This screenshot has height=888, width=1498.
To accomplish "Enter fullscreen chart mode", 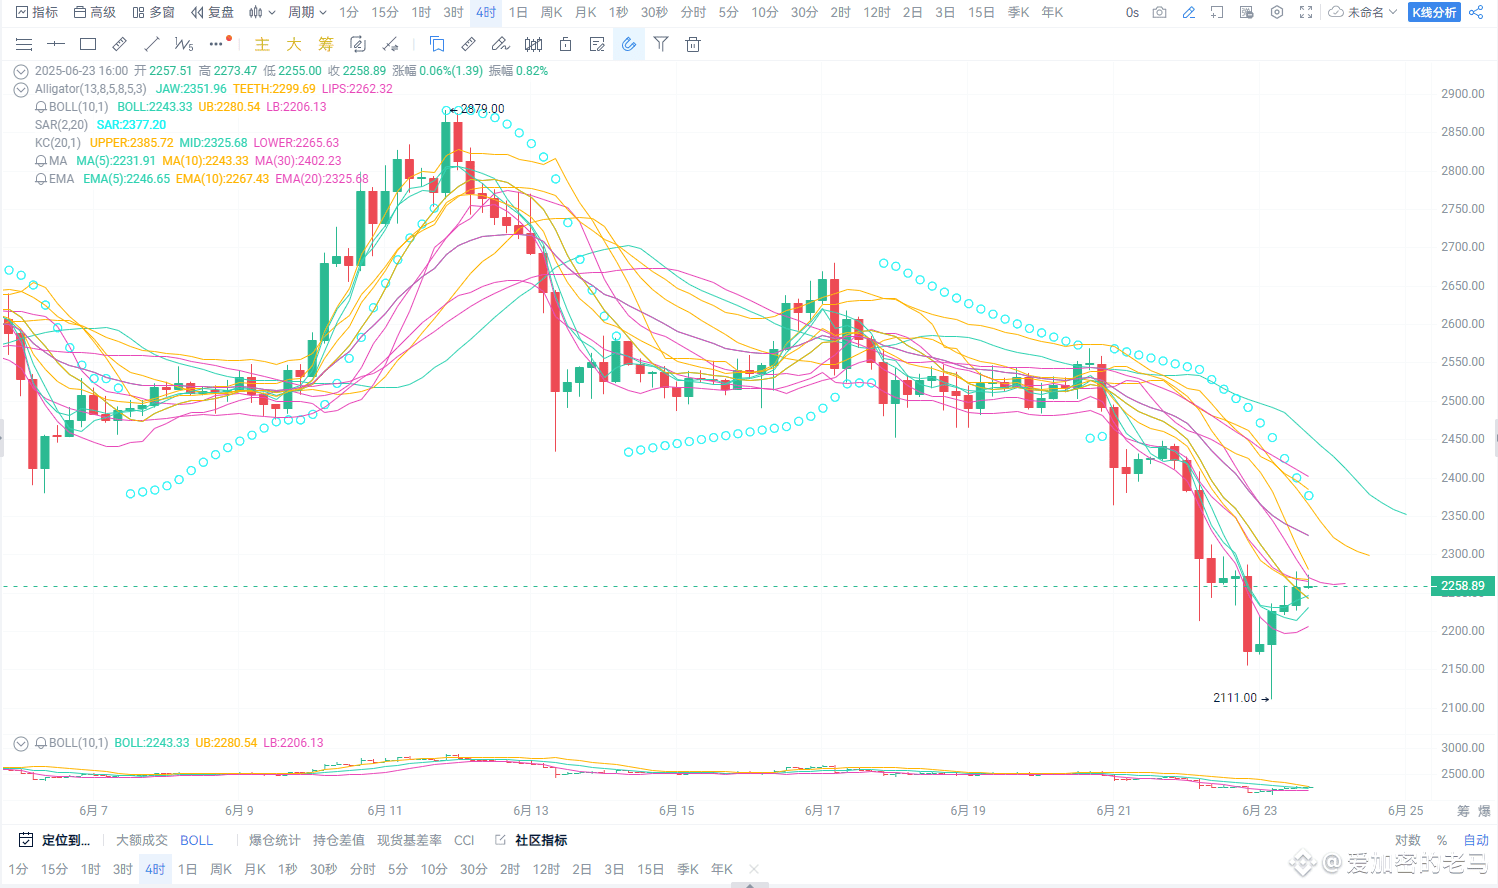I will [1306, 12].
